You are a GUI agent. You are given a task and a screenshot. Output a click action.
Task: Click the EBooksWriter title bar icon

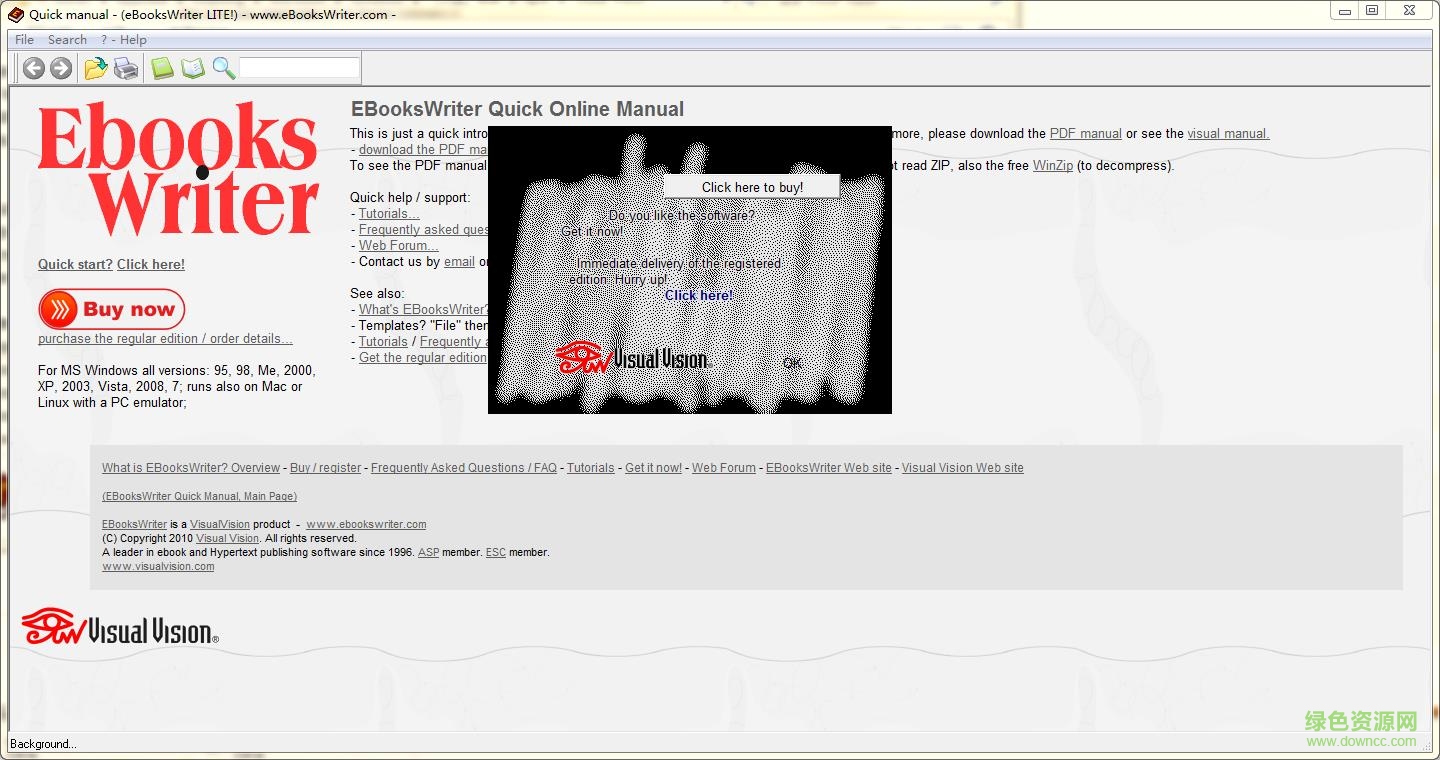pos(14,14)
